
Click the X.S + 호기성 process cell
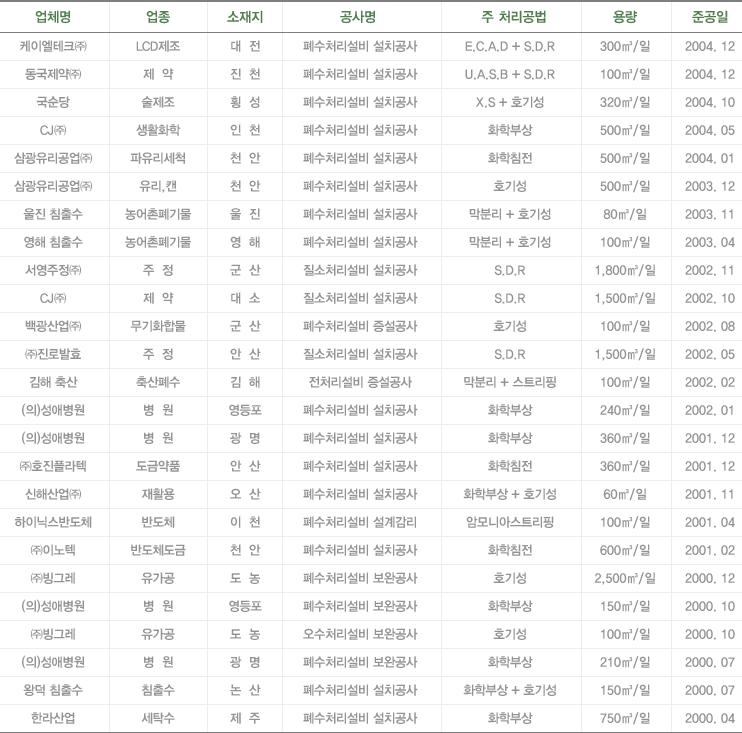click(510, 102)
